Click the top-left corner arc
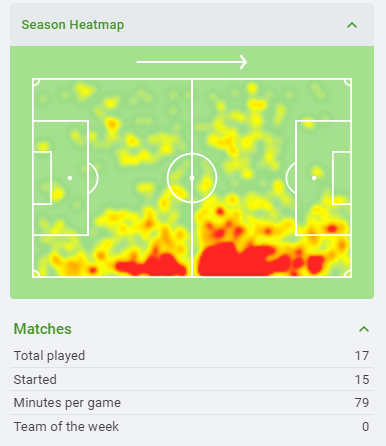Image resolution: width=386 pixels, height=446 pixels. tap(36, 82)
